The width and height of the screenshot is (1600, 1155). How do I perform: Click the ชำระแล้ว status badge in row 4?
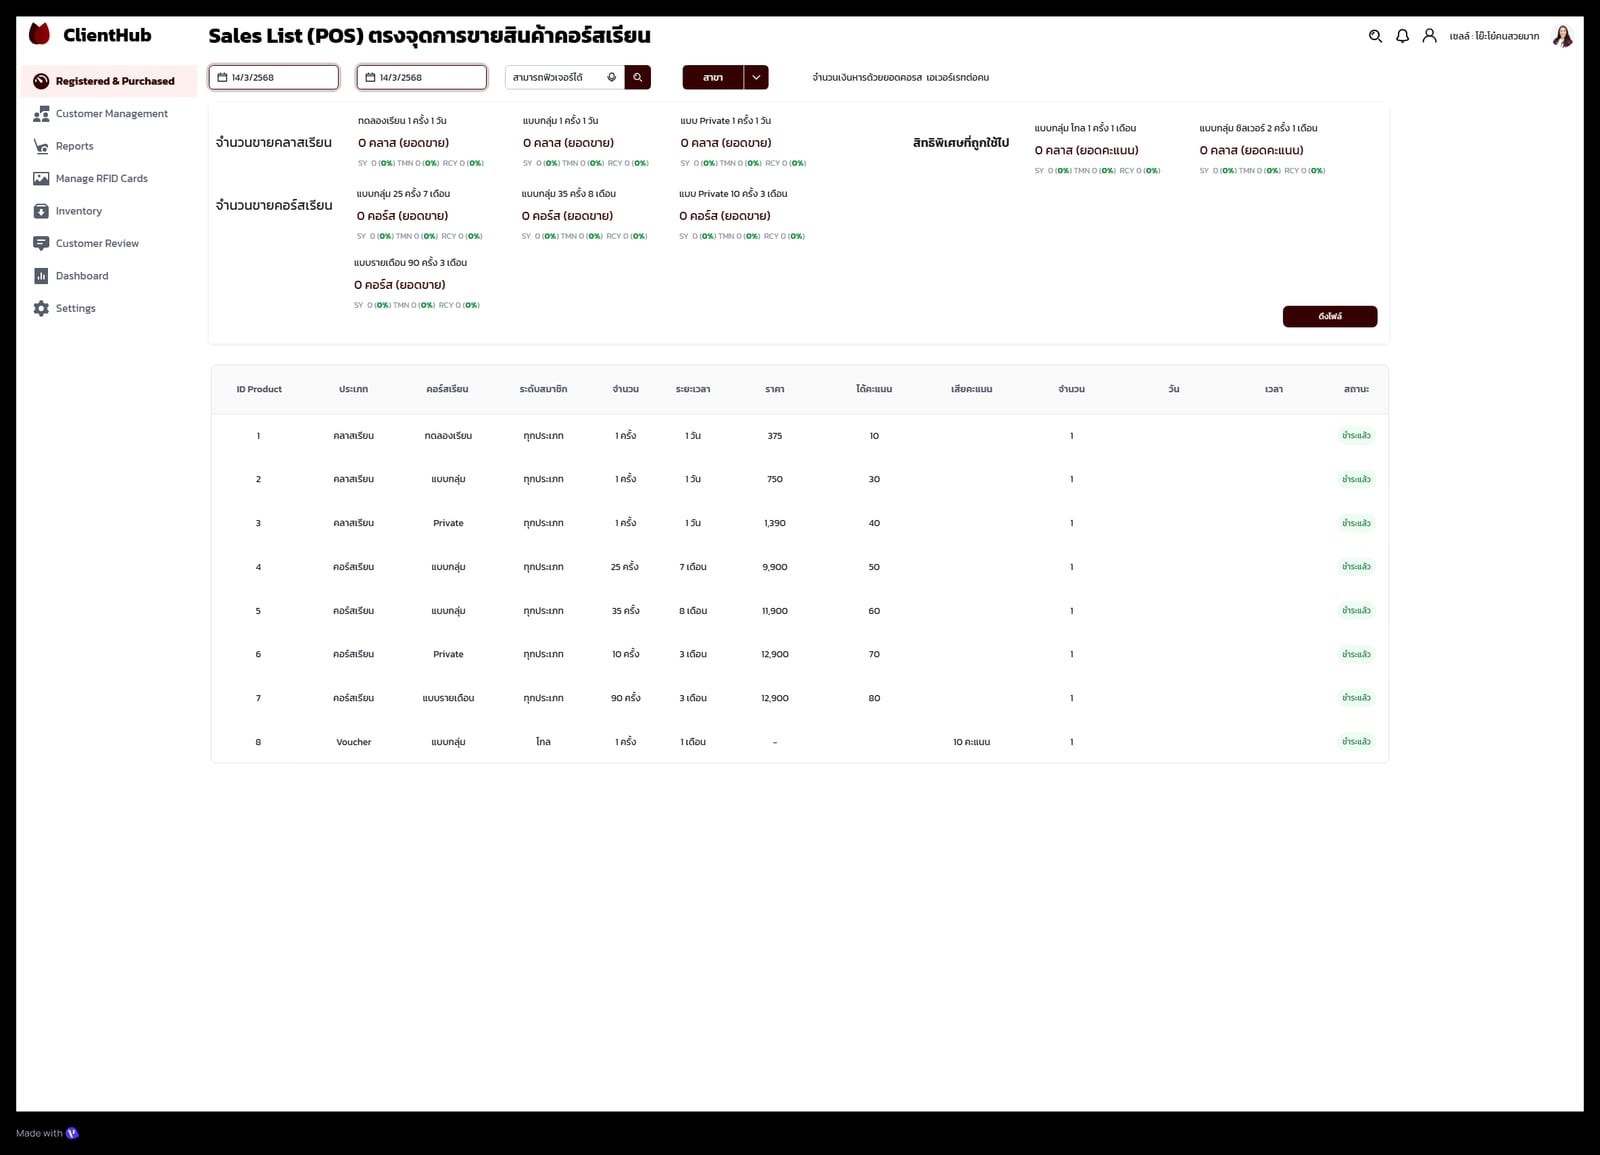point(1356,567)
